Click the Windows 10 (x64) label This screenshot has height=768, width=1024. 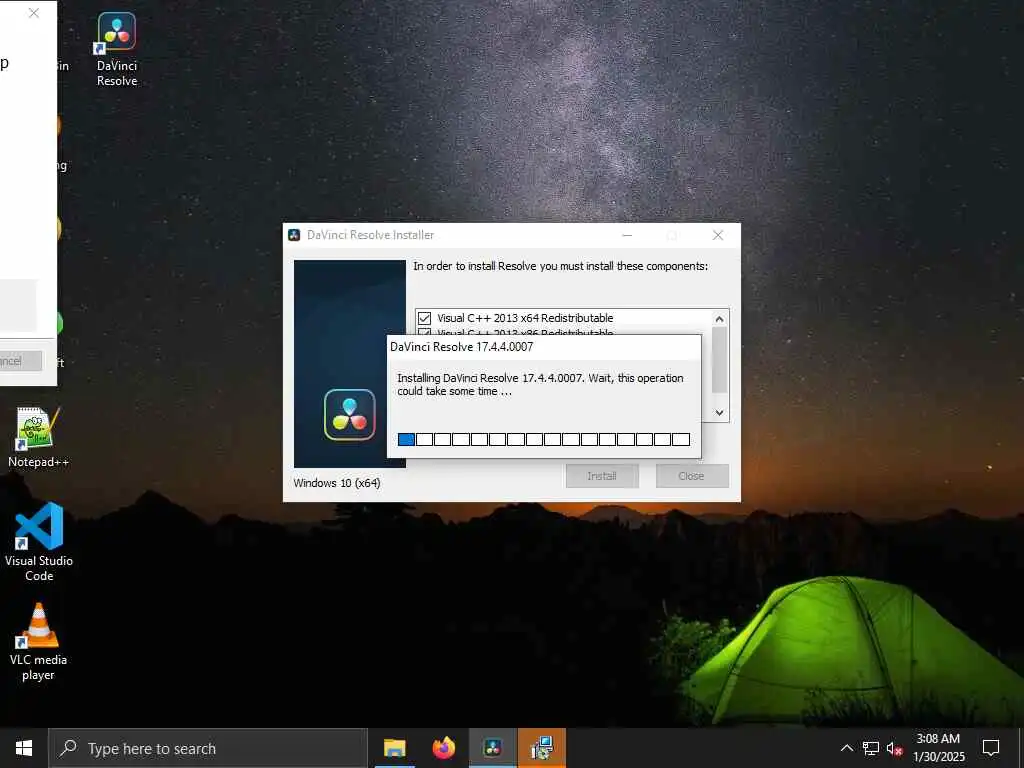coord(337,483)
